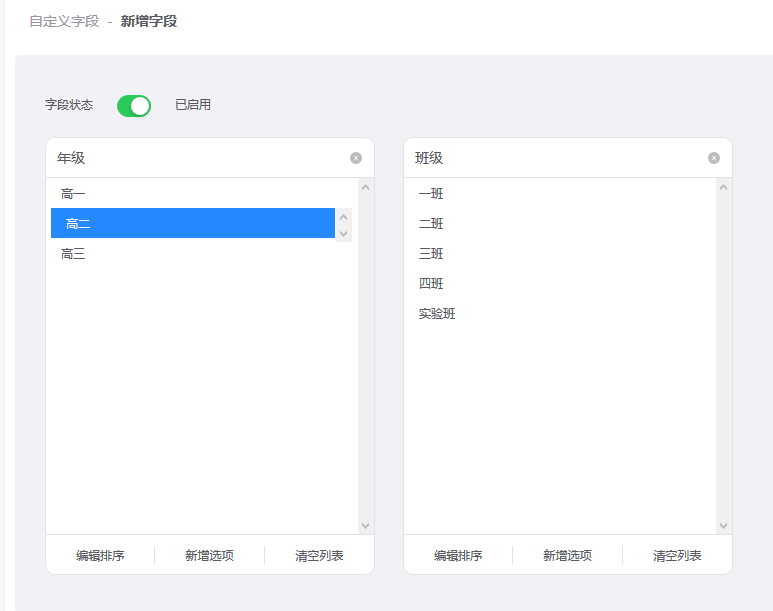Clear the 年级 field name icon
773x611 pixels.
click(x=356, y=158)
